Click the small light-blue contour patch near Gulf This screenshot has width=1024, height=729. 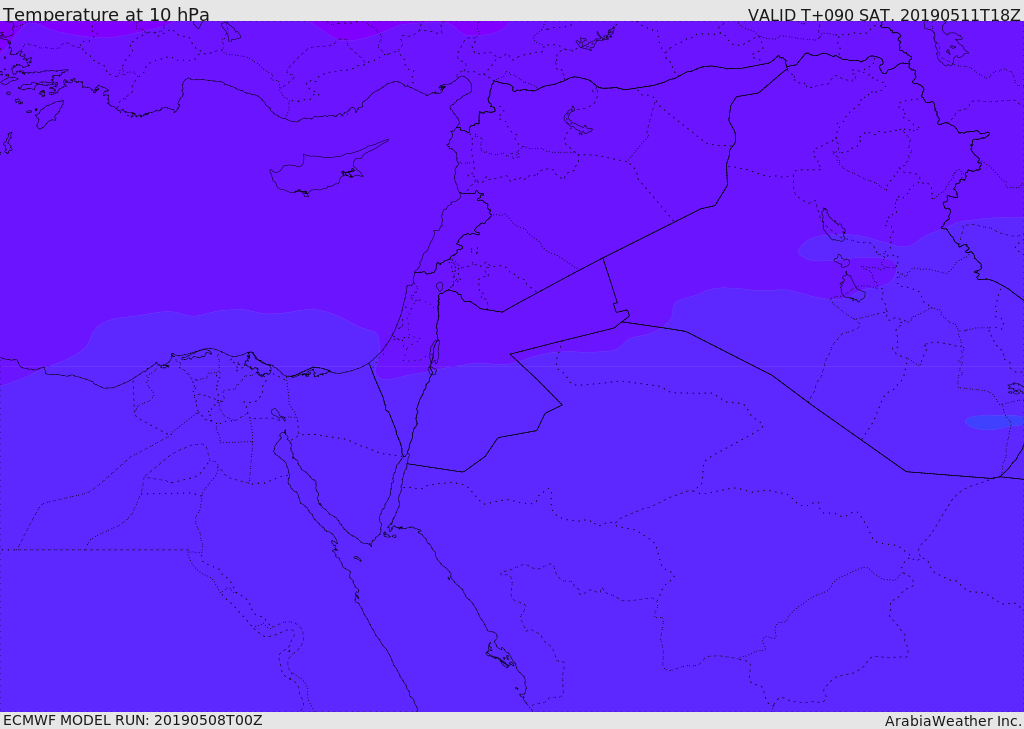[x=993, y=422]
